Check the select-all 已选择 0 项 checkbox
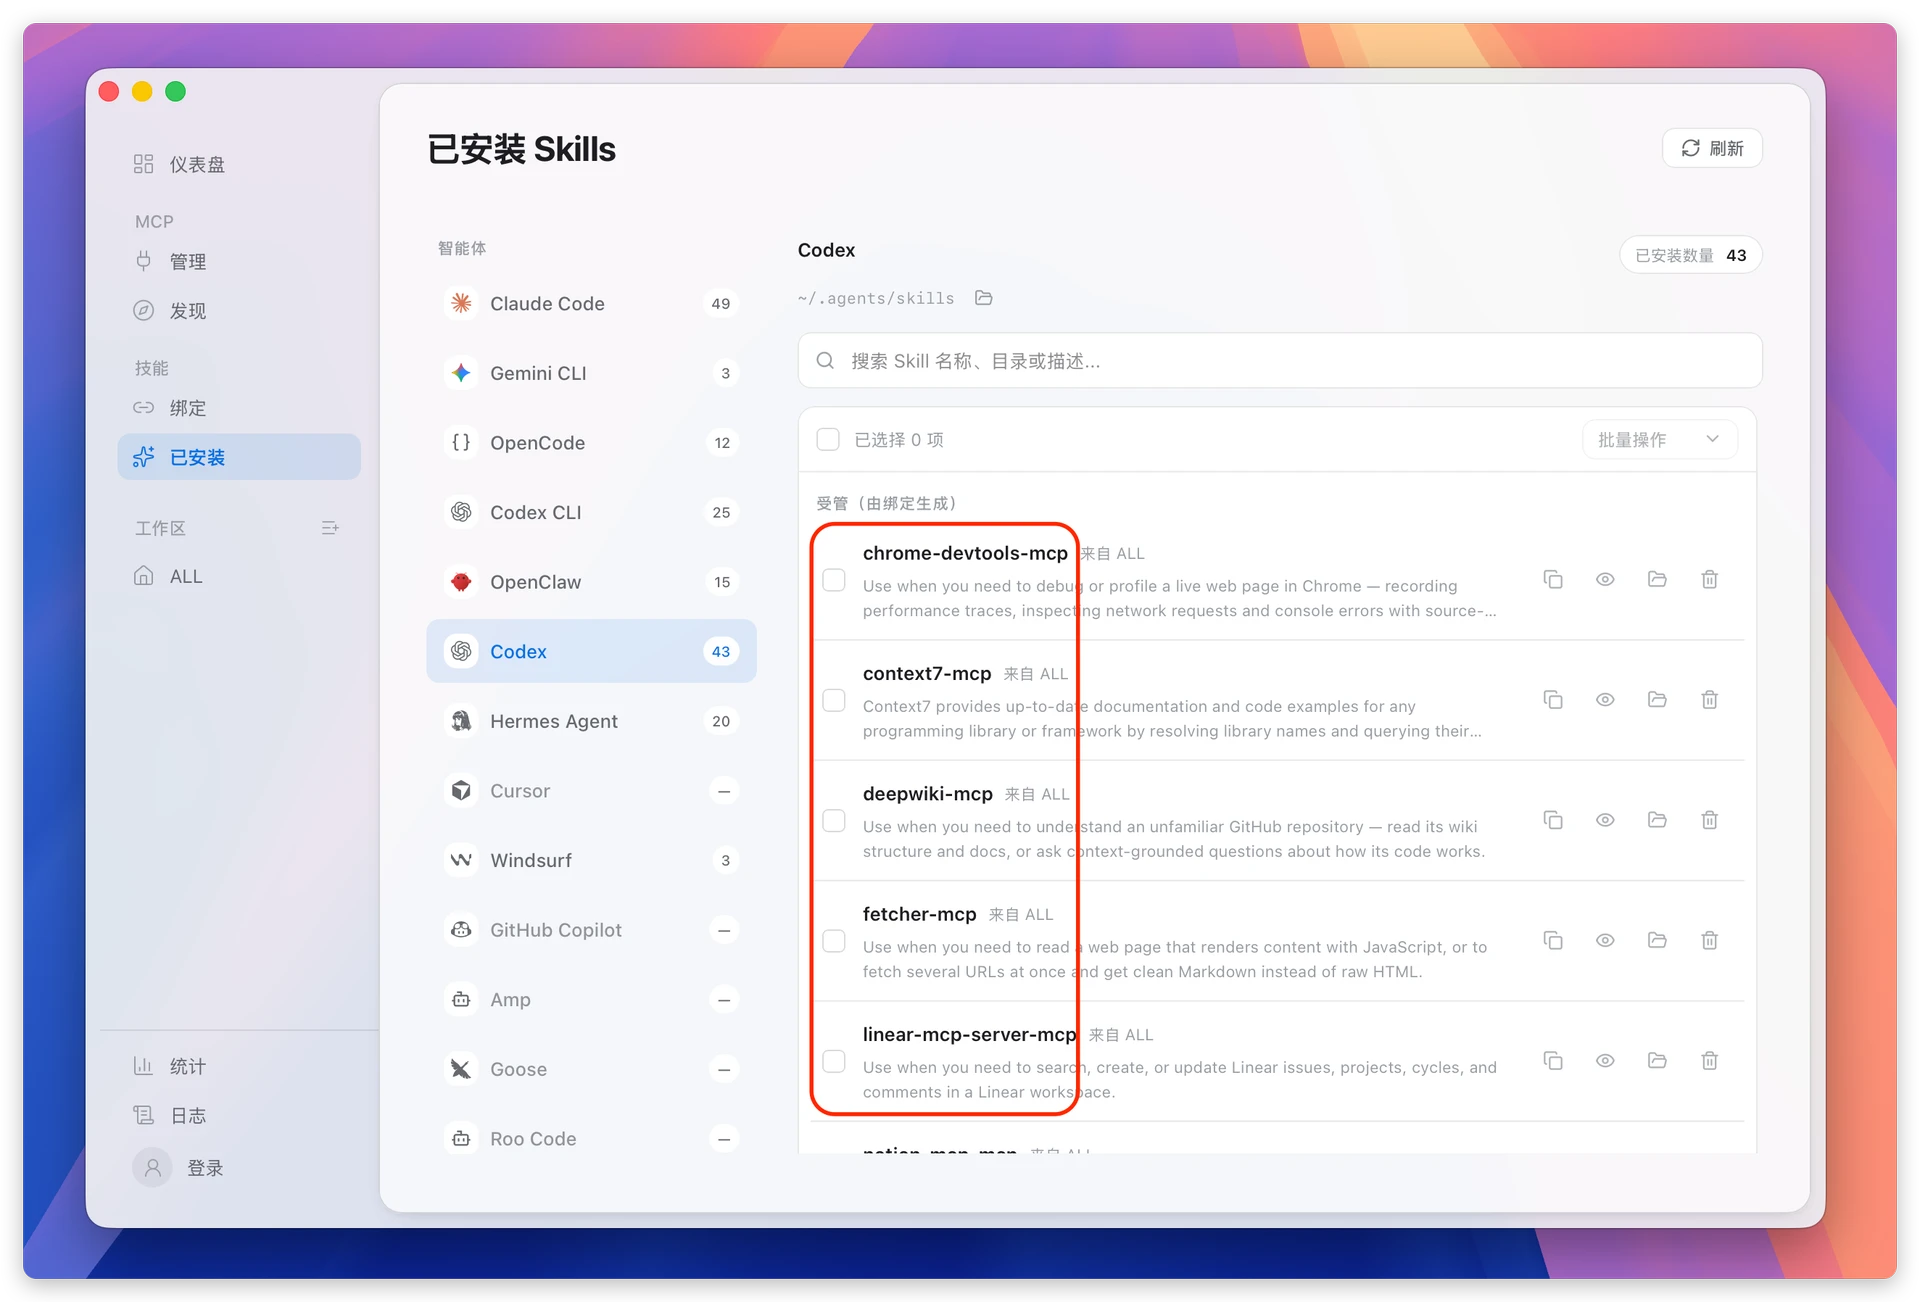Image resolution: width=1920 pixels, height=1302 pixels. tap(828, 439)
